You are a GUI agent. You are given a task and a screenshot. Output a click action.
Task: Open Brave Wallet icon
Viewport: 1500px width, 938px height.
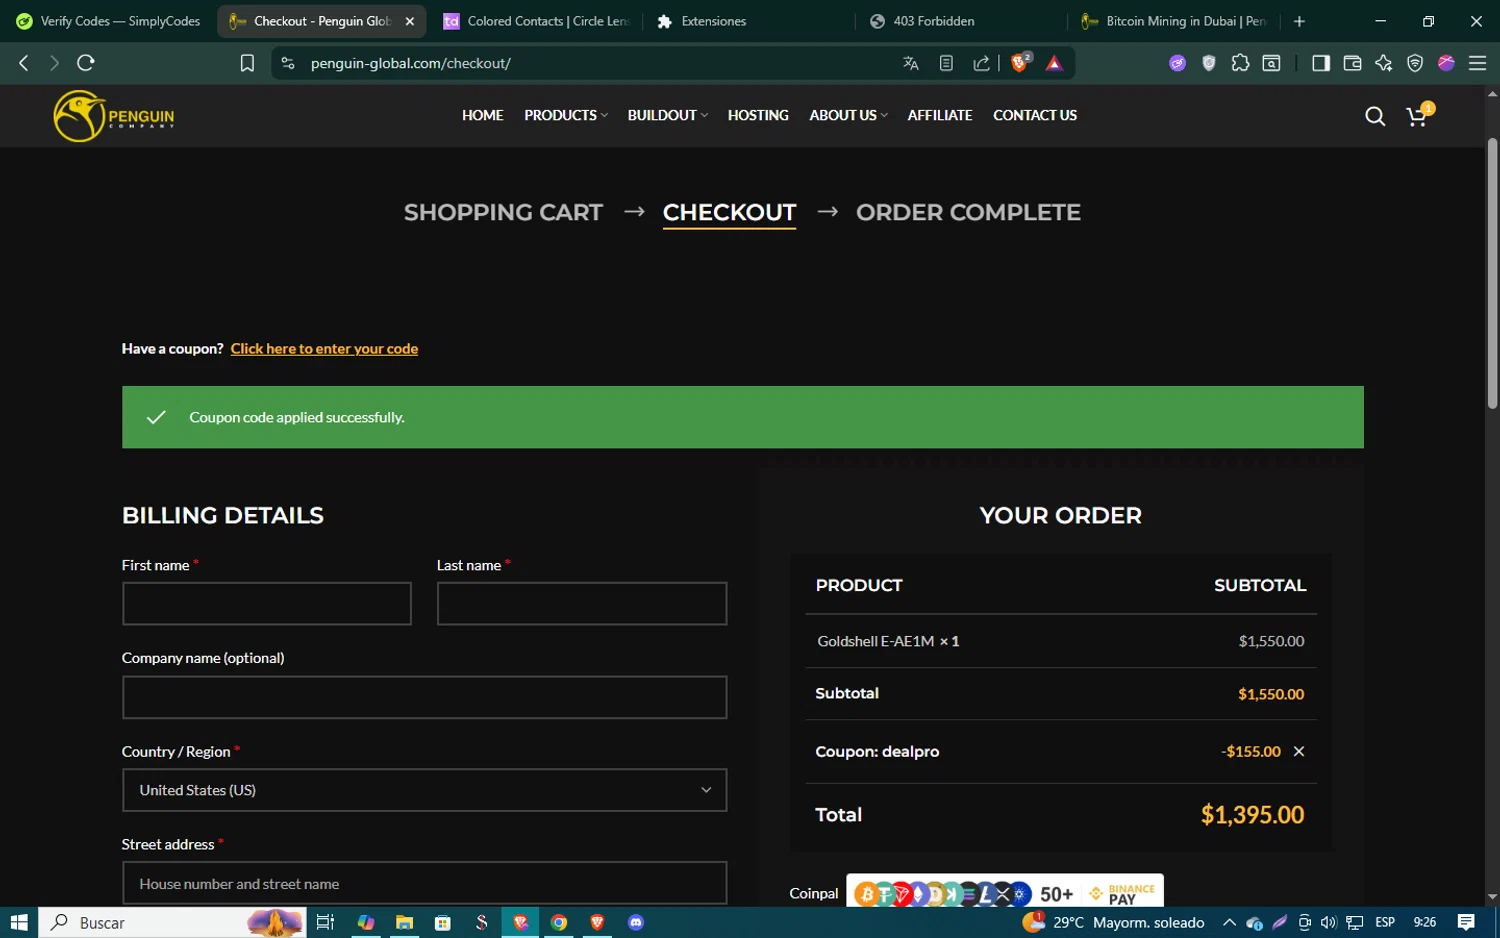(x=1352, y=63)
